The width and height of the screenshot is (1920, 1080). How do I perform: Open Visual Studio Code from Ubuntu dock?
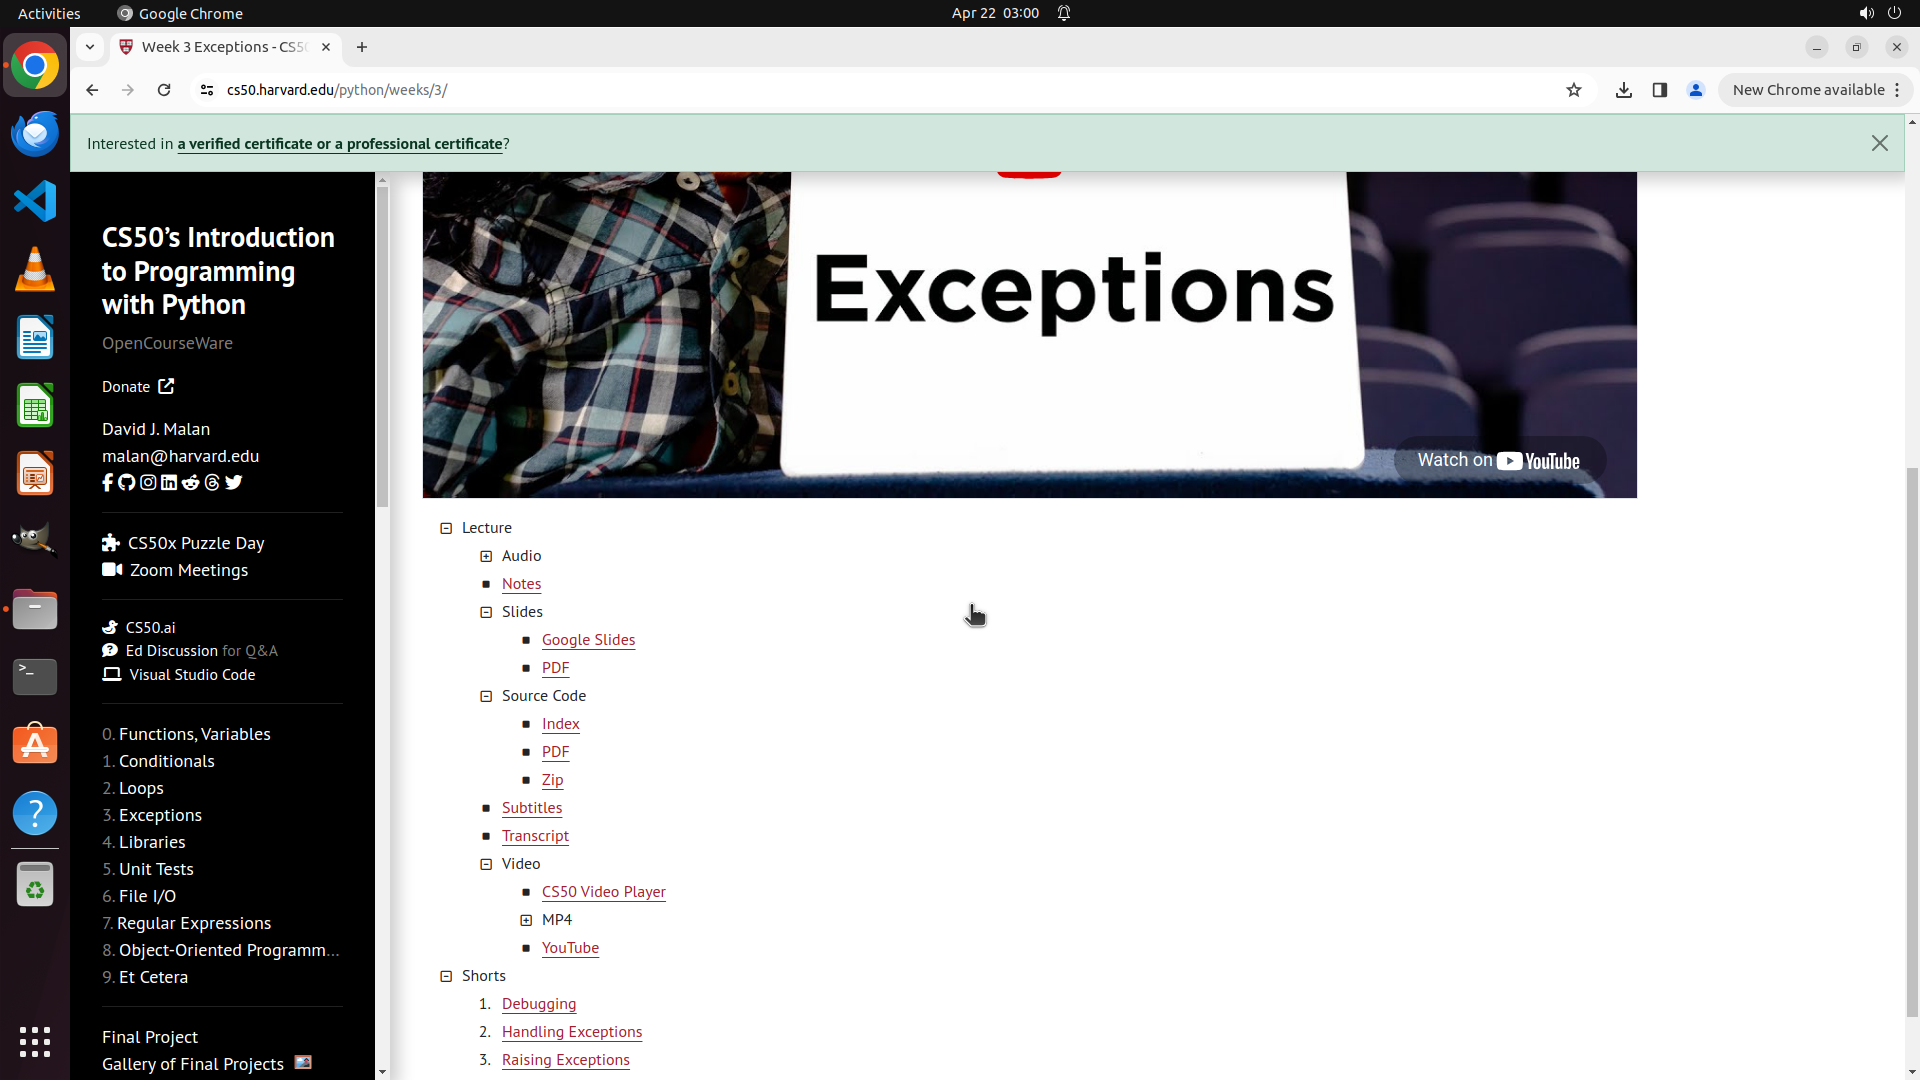click(35, 201)
